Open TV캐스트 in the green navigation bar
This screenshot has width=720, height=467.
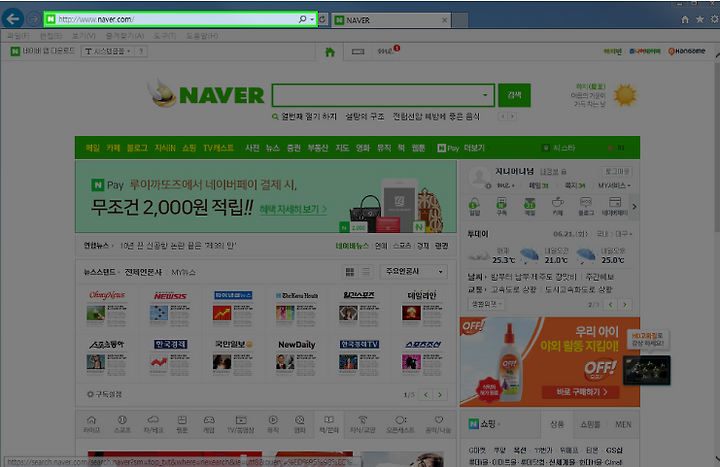point(219,148)
